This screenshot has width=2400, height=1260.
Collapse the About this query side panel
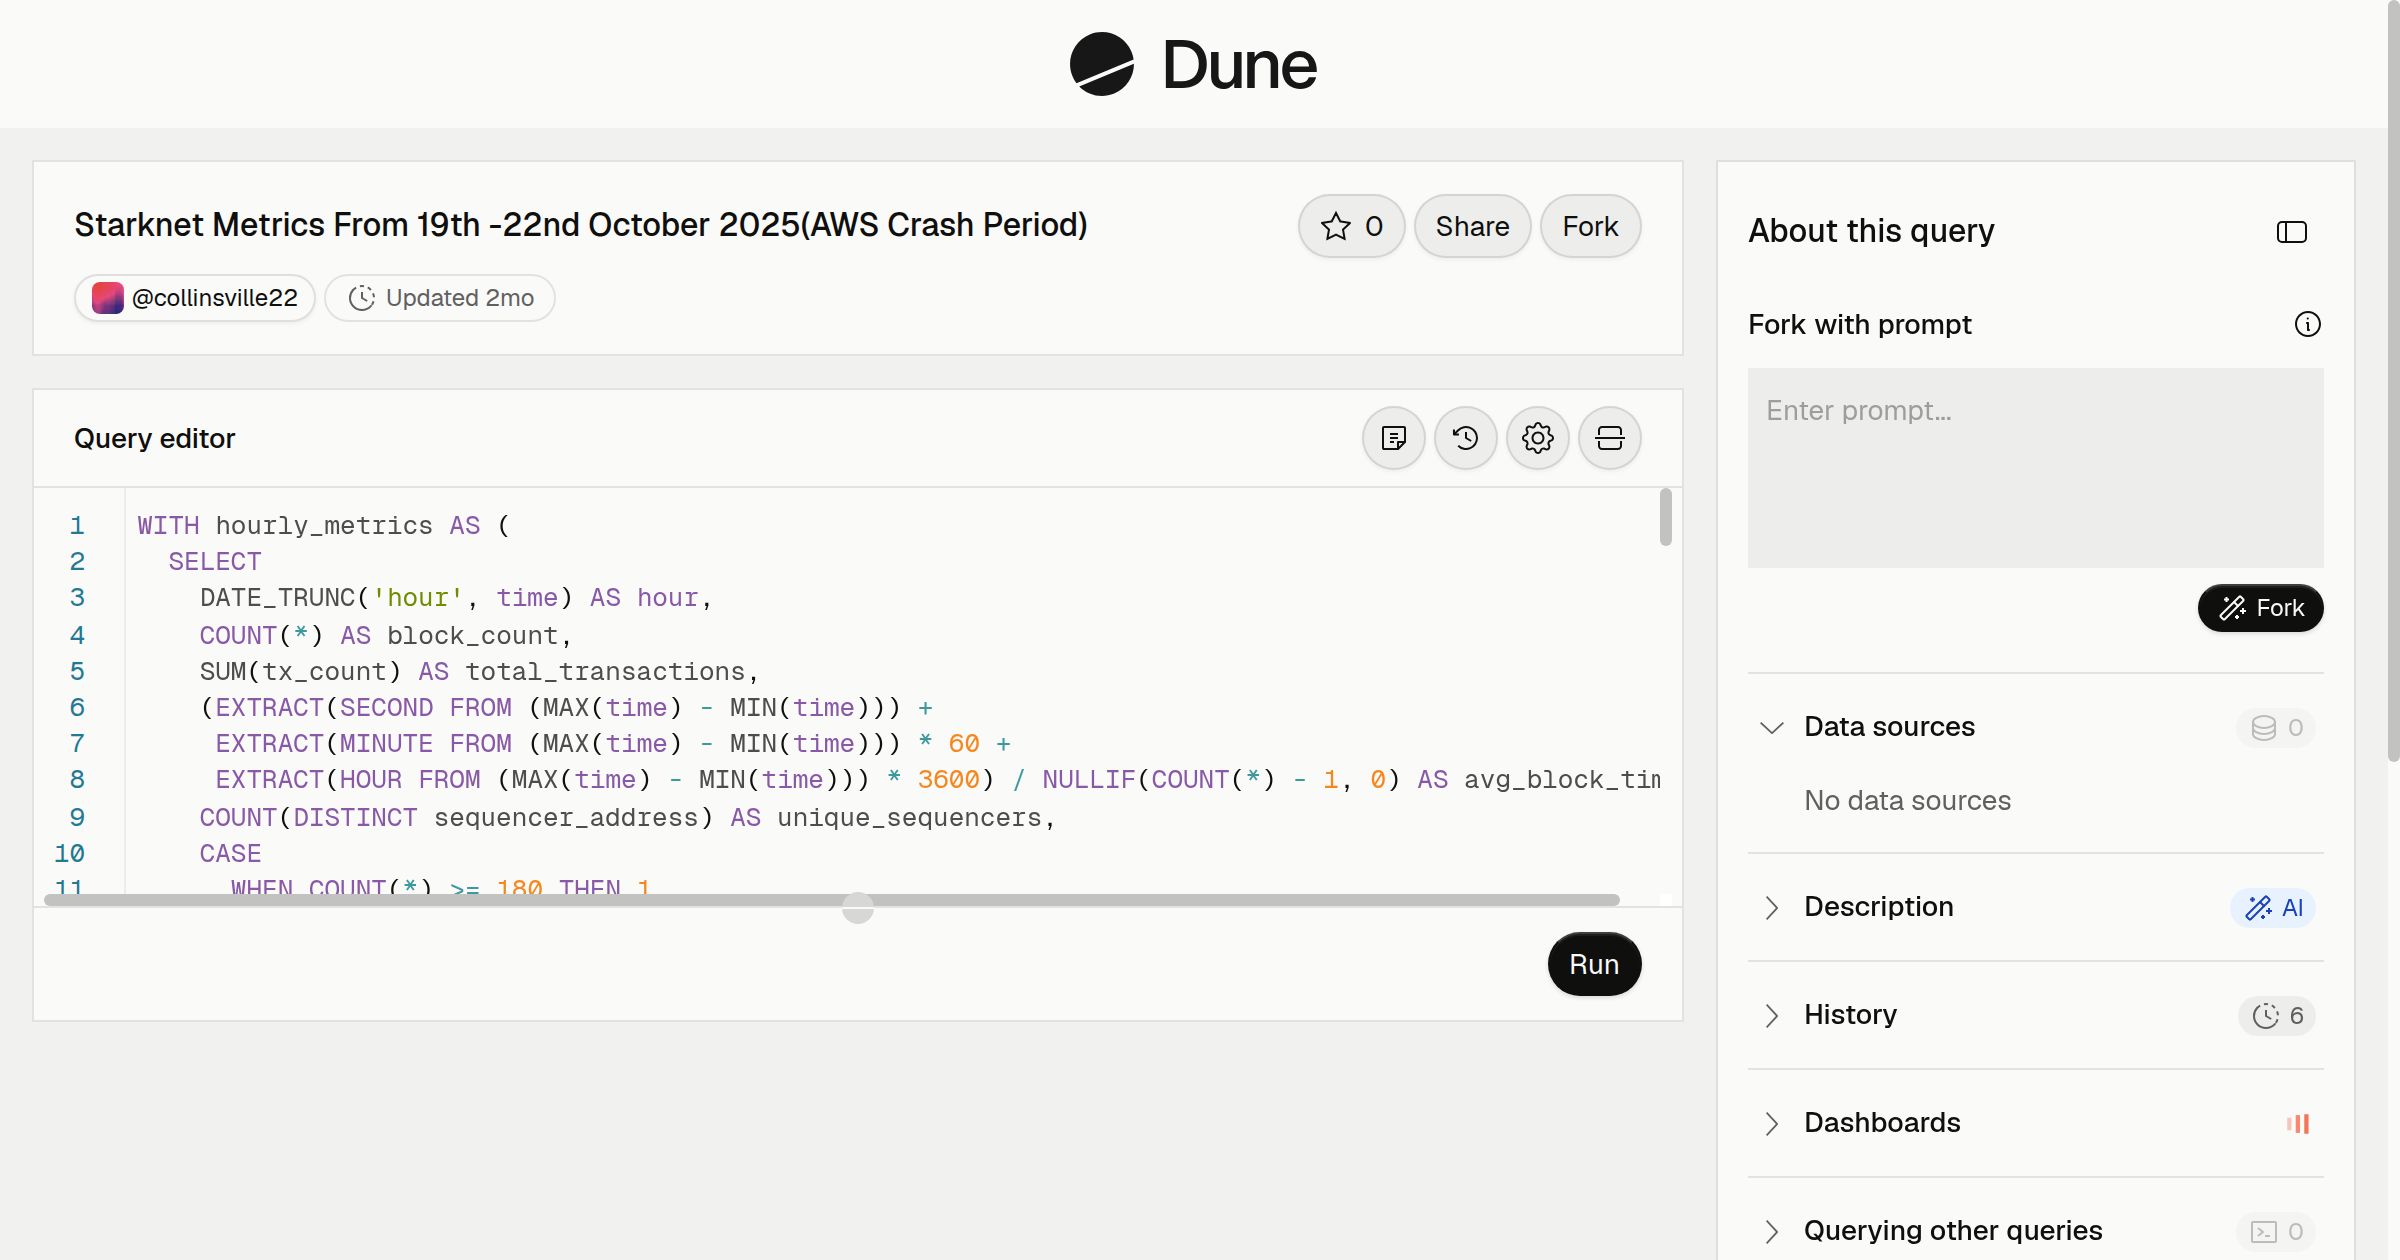click(x=2291, y=232)
